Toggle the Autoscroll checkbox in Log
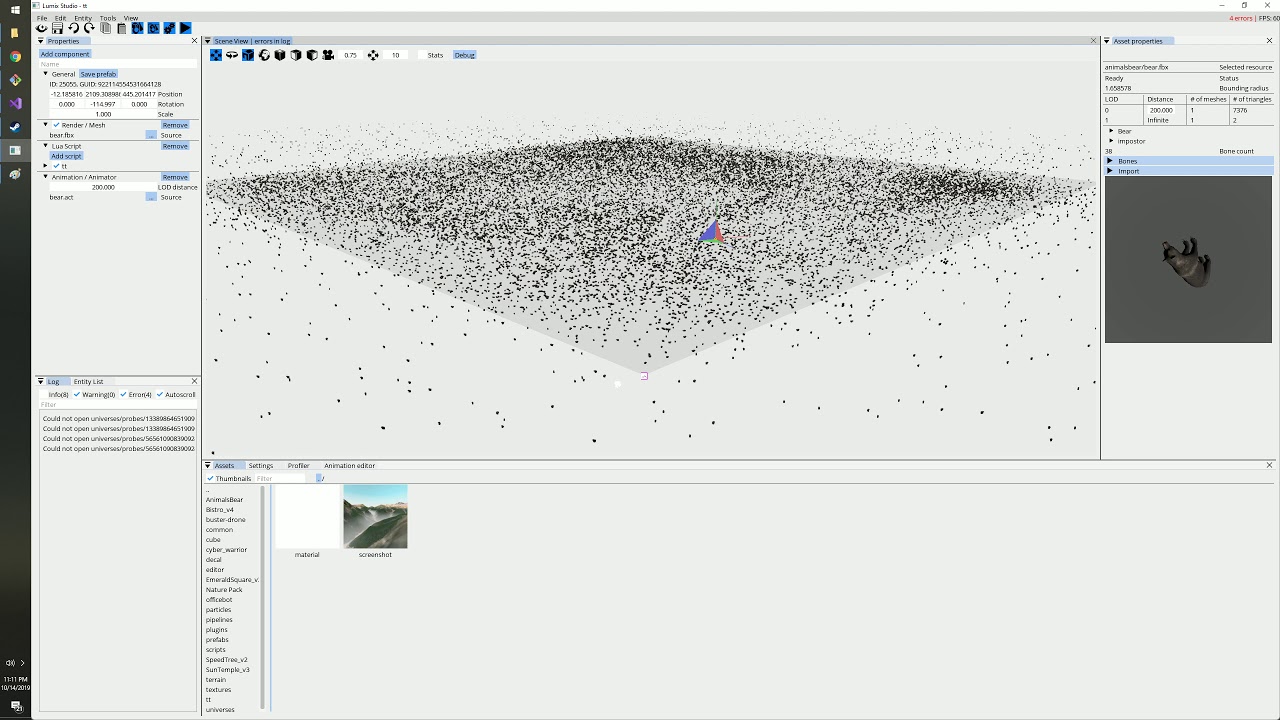1280x720 pixels. point(160,395)
